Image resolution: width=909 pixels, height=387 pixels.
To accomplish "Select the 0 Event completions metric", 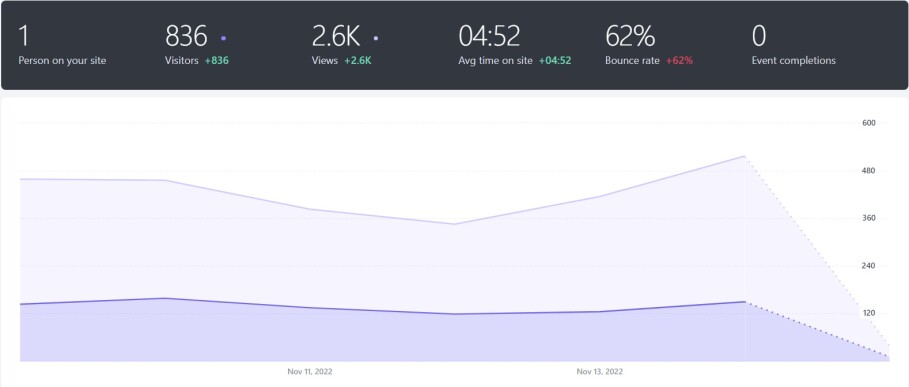I will pos(794,45).
